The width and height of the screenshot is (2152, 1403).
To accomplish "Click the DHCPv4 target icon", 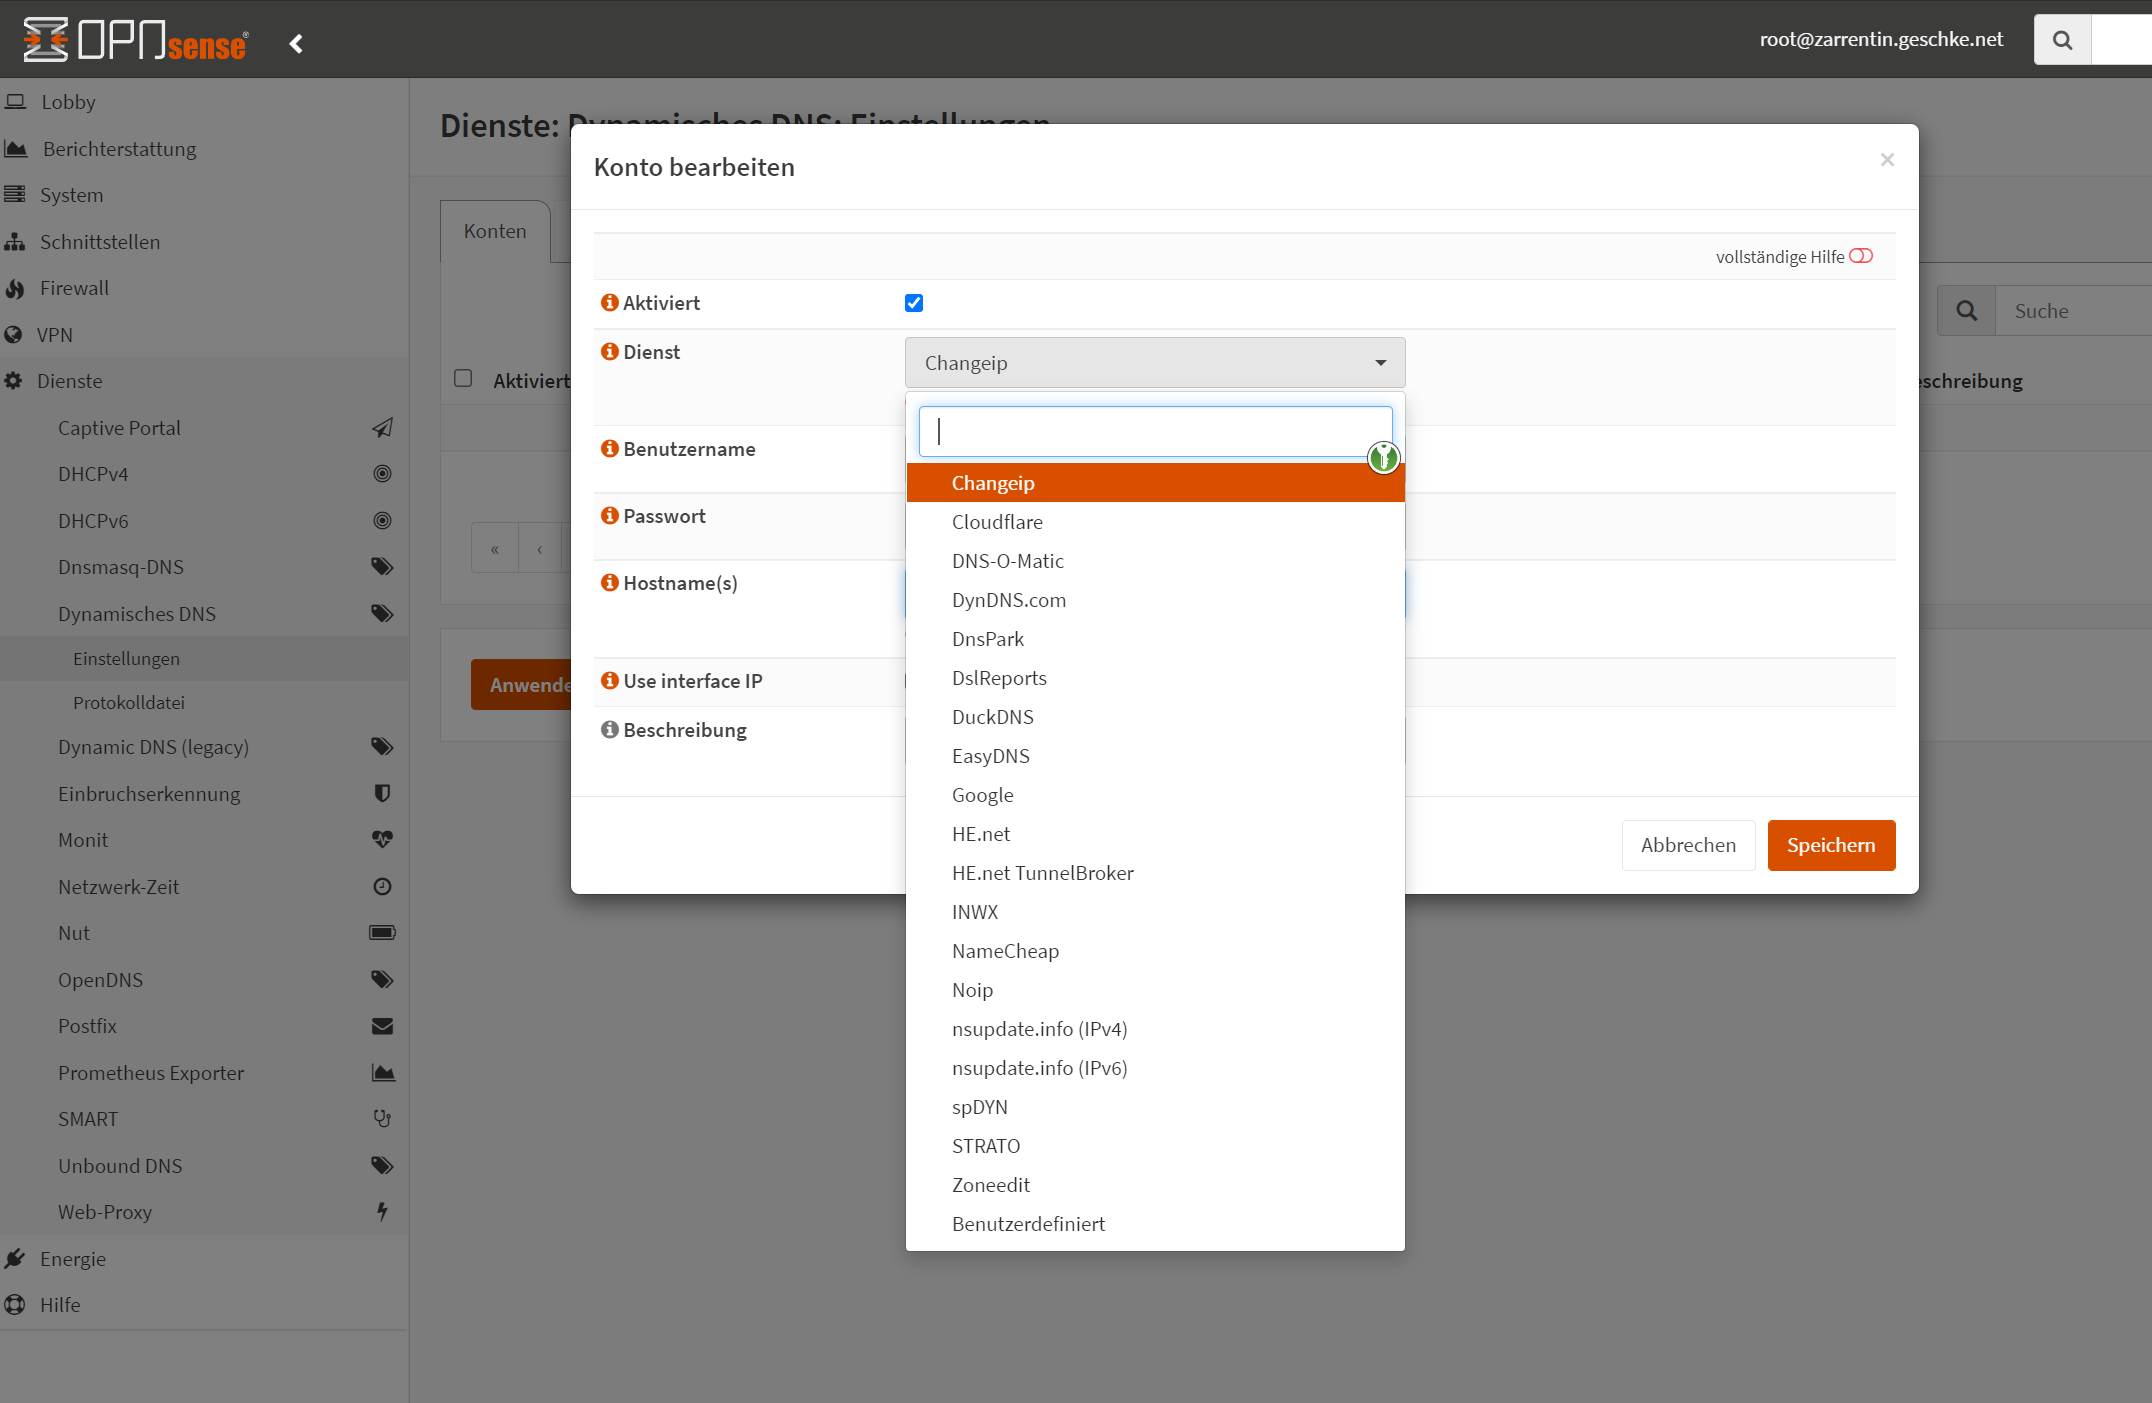I will point(382,474).
